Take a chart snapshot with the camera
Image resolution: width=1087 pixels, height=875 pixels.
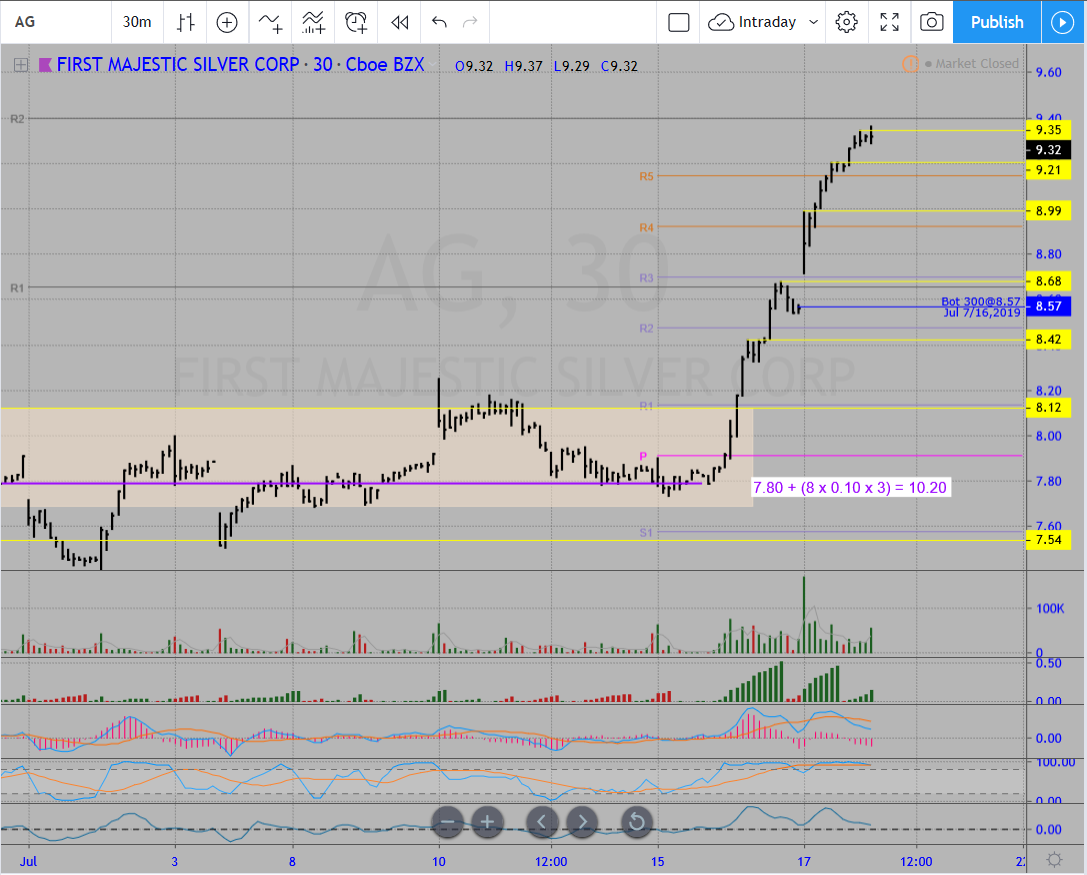pos(931,22)
